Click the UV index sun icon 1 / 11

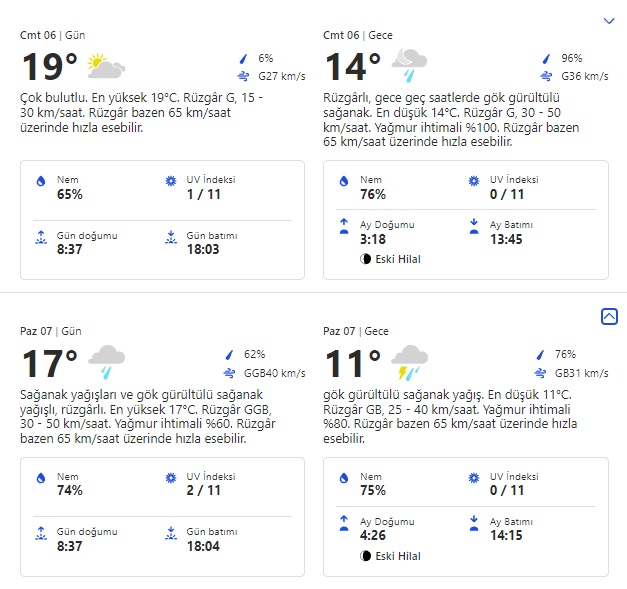pos(169,181)
